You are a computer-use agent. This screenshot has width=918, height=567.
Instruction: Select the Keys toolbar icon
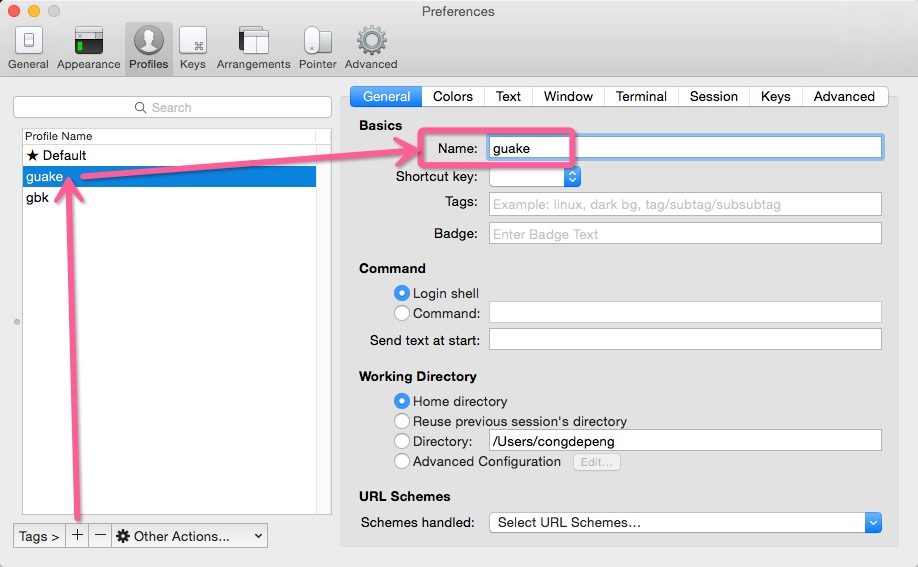193,41
